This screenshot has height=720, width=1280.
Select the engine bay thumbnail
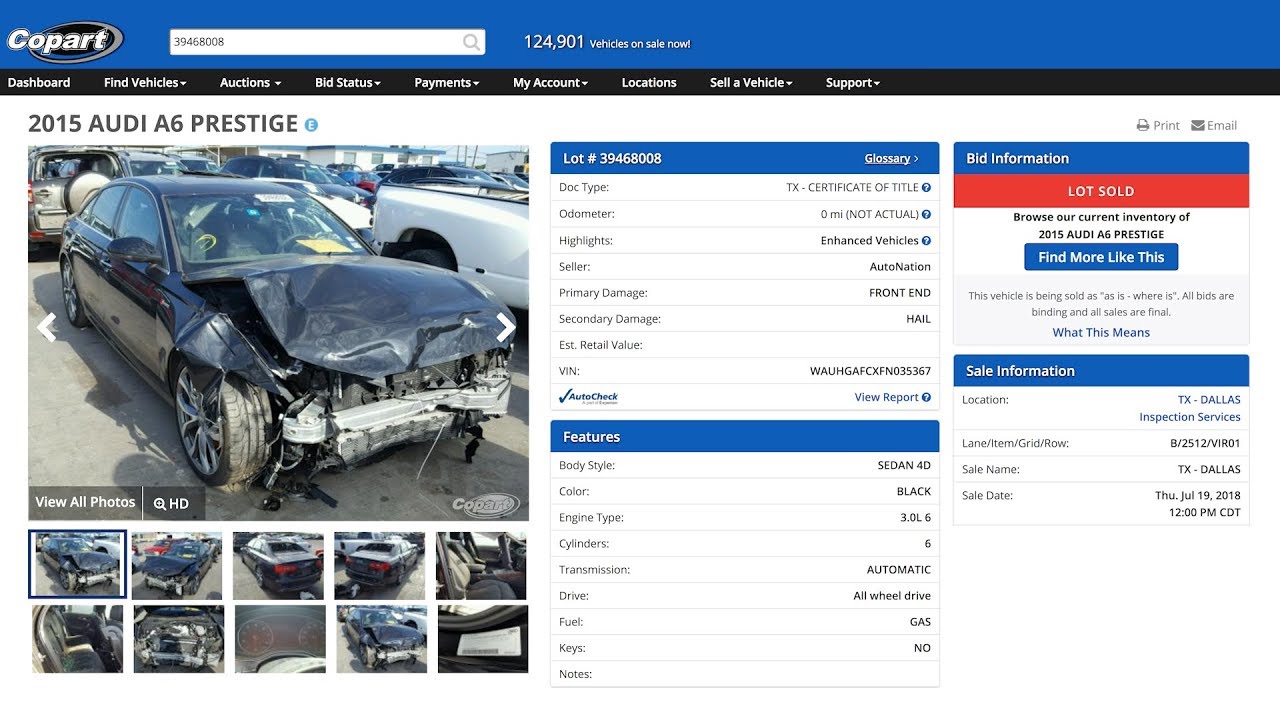(x=179, y=639)
